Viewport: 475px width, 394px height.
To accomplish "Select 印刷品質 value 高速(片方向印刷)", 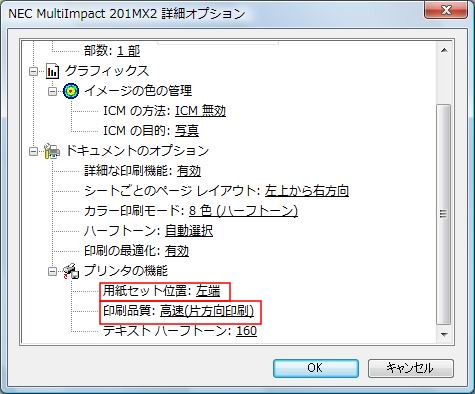I will tap(207, 311).
